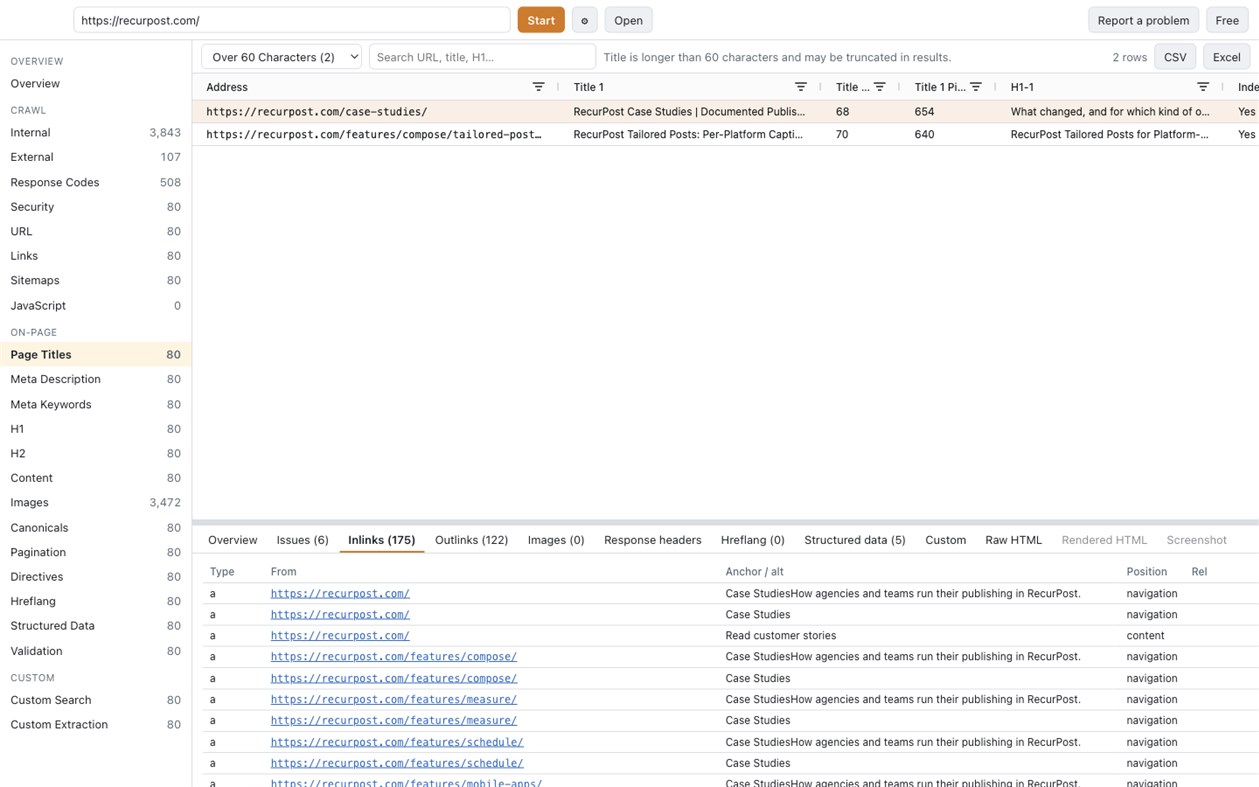1259x787 pixels.
Task: Click the title pixel value 640
Action: 924,134
